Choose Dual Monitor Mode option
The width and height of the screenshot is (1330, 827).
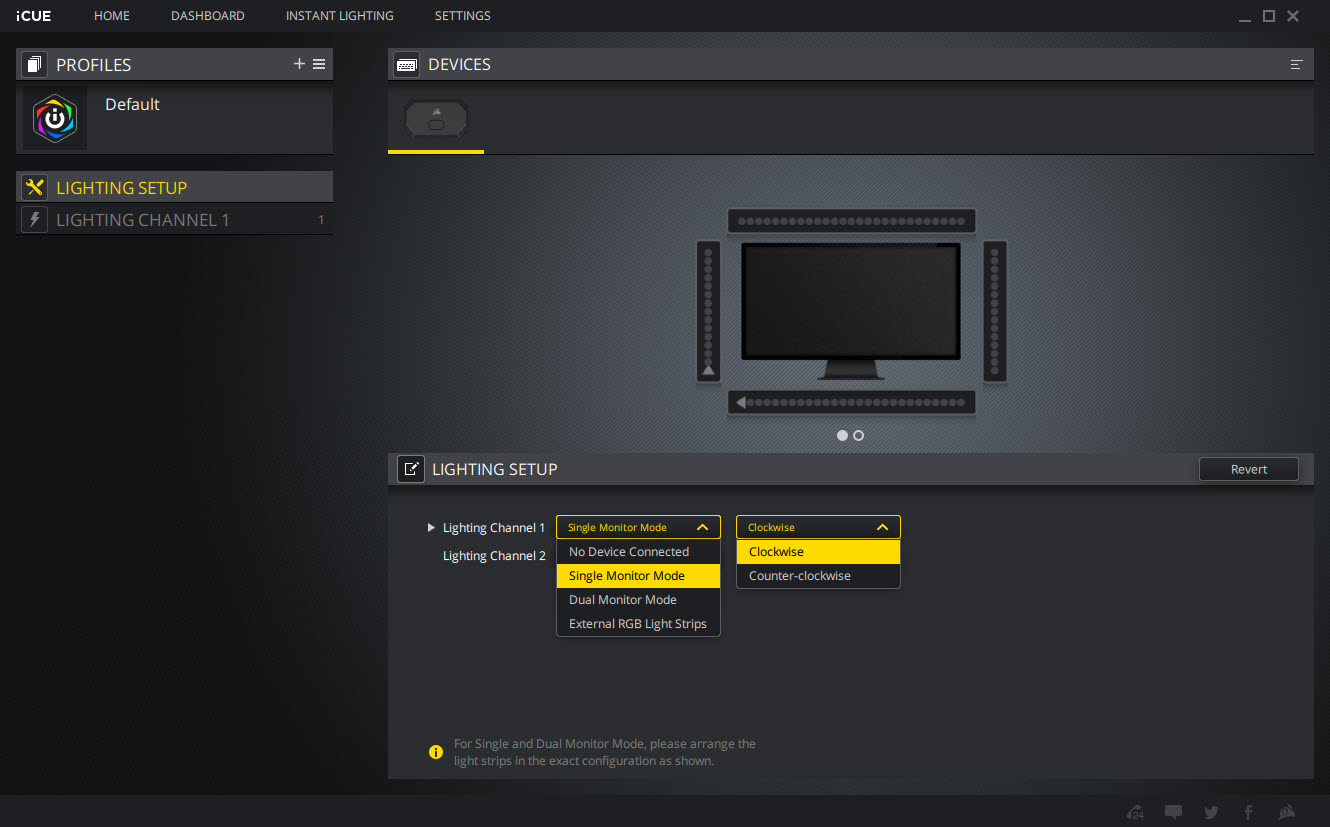[x=638, y=600]
